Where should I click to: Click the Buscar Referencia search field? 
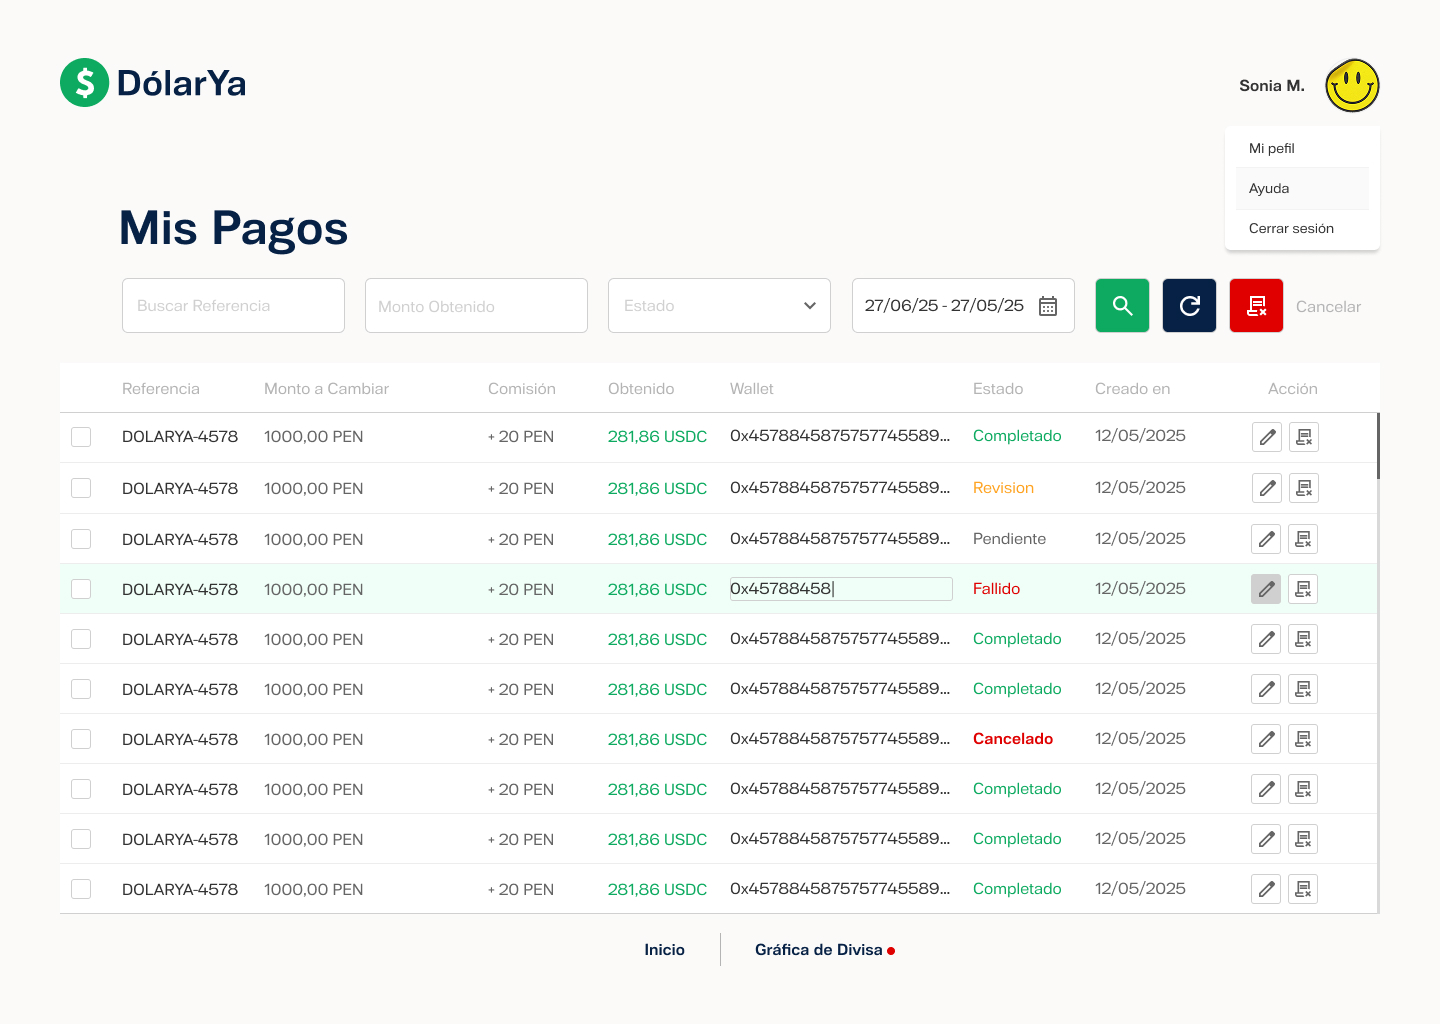click(x=233, y=306)
